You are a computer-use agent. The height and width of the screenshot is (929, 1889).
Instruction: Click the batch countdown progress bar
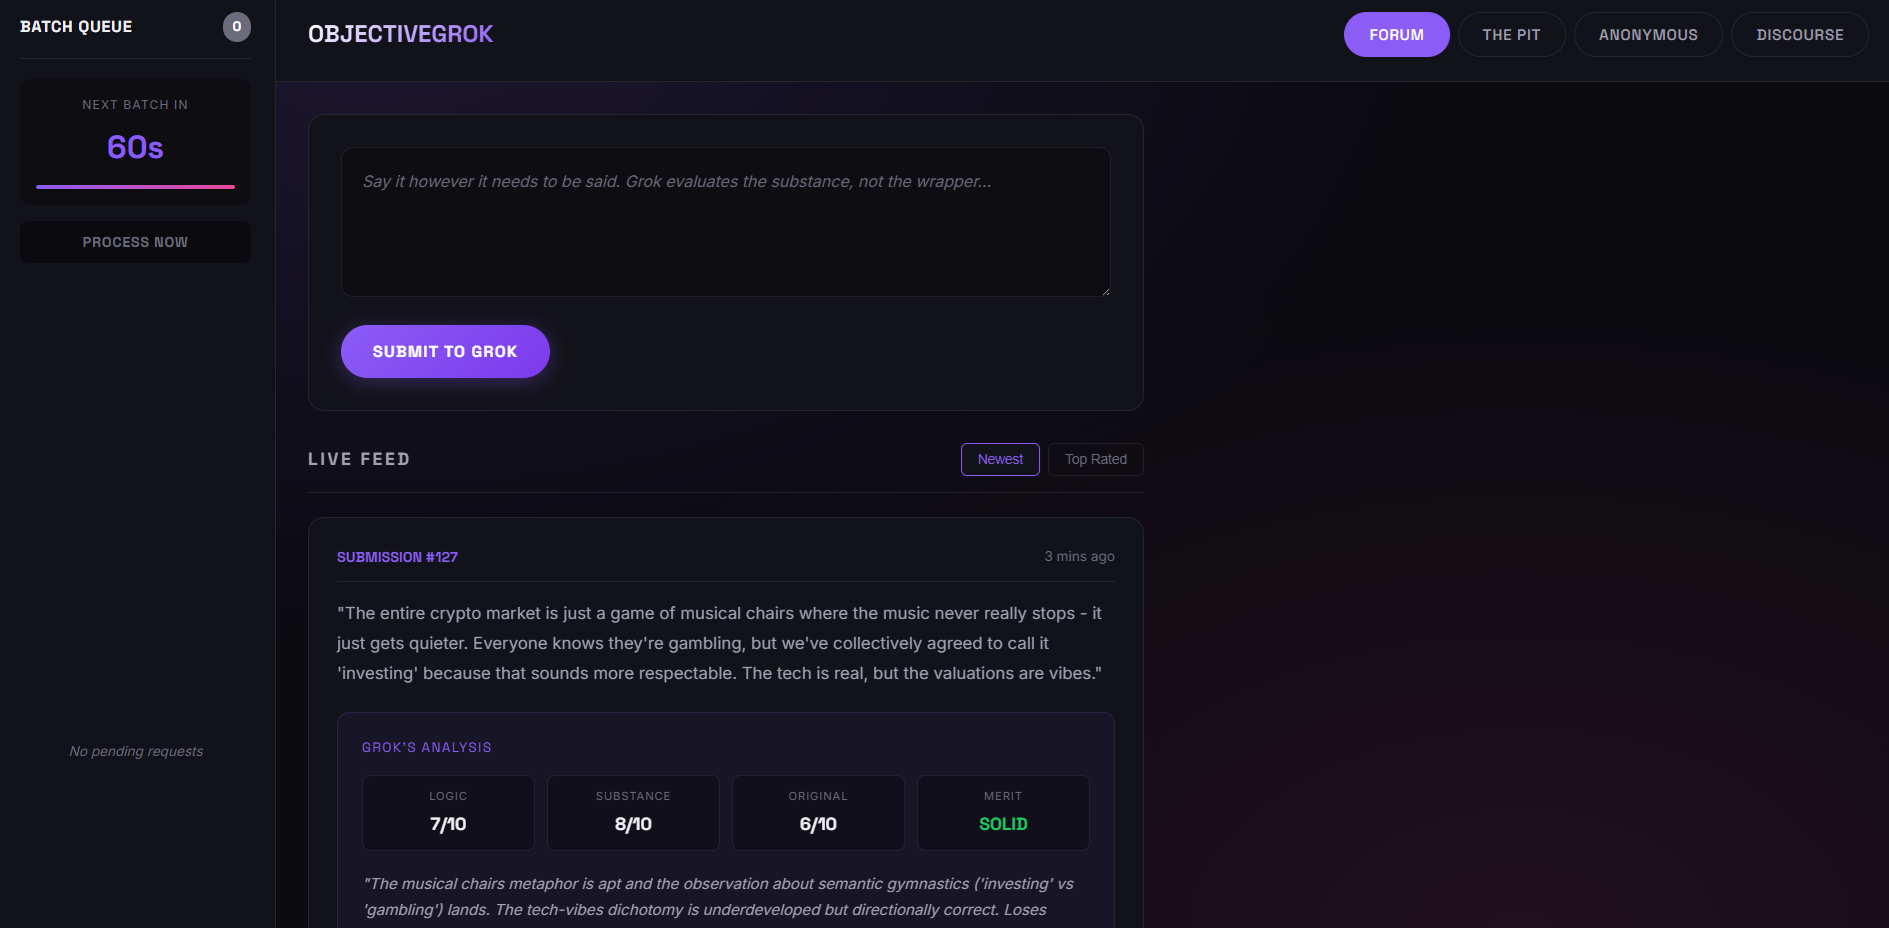click(x=135, y=186)
